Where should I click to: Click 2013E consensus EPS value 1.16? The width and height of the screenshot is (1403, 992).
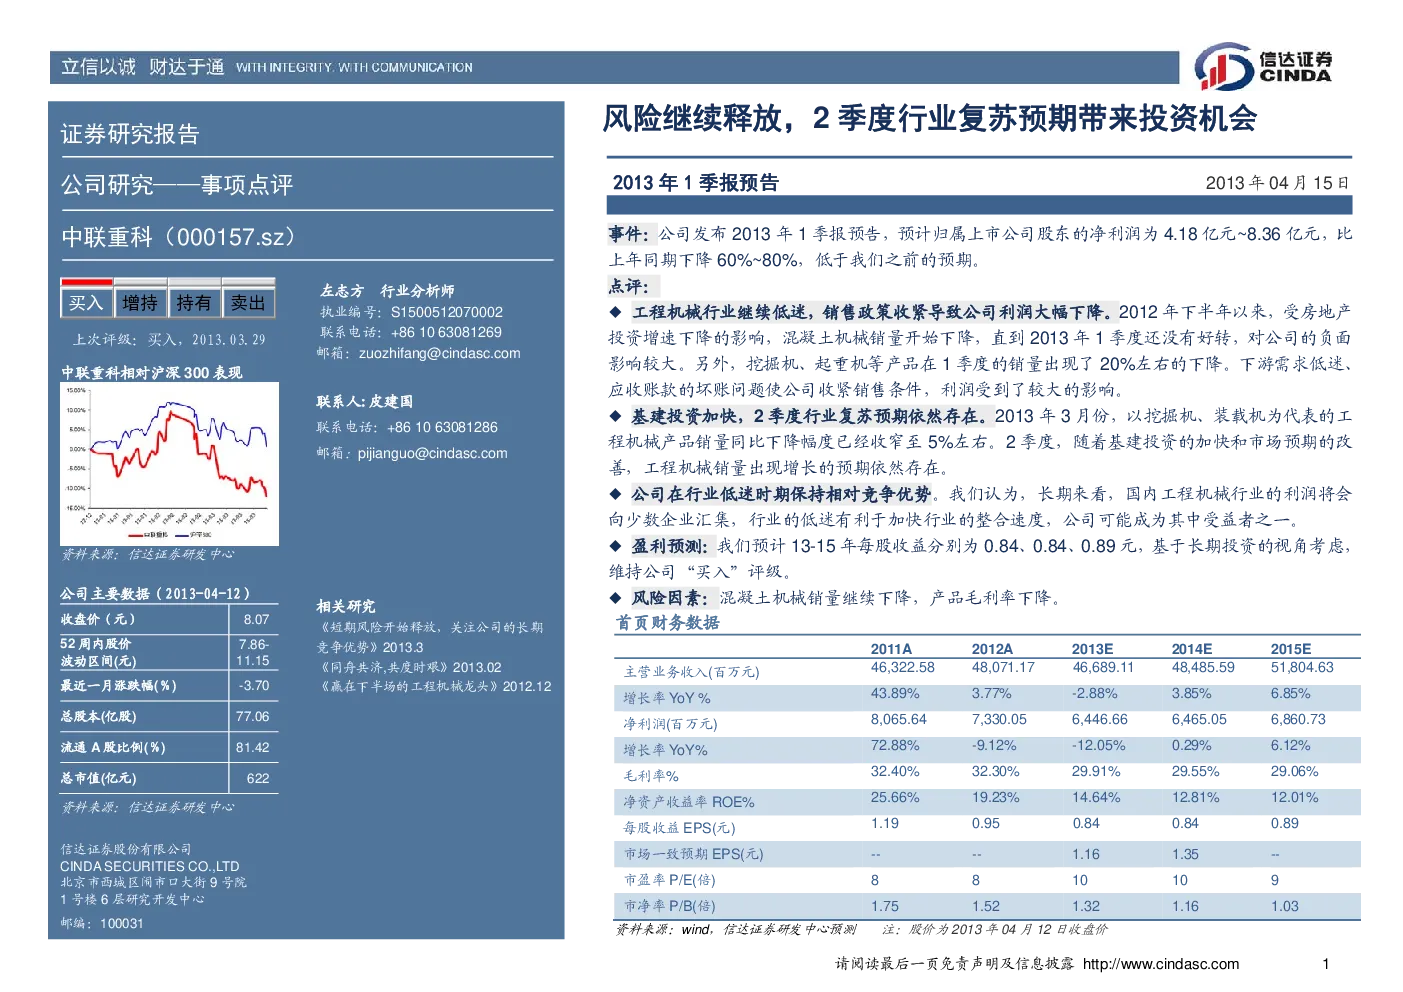point(1086,854)
